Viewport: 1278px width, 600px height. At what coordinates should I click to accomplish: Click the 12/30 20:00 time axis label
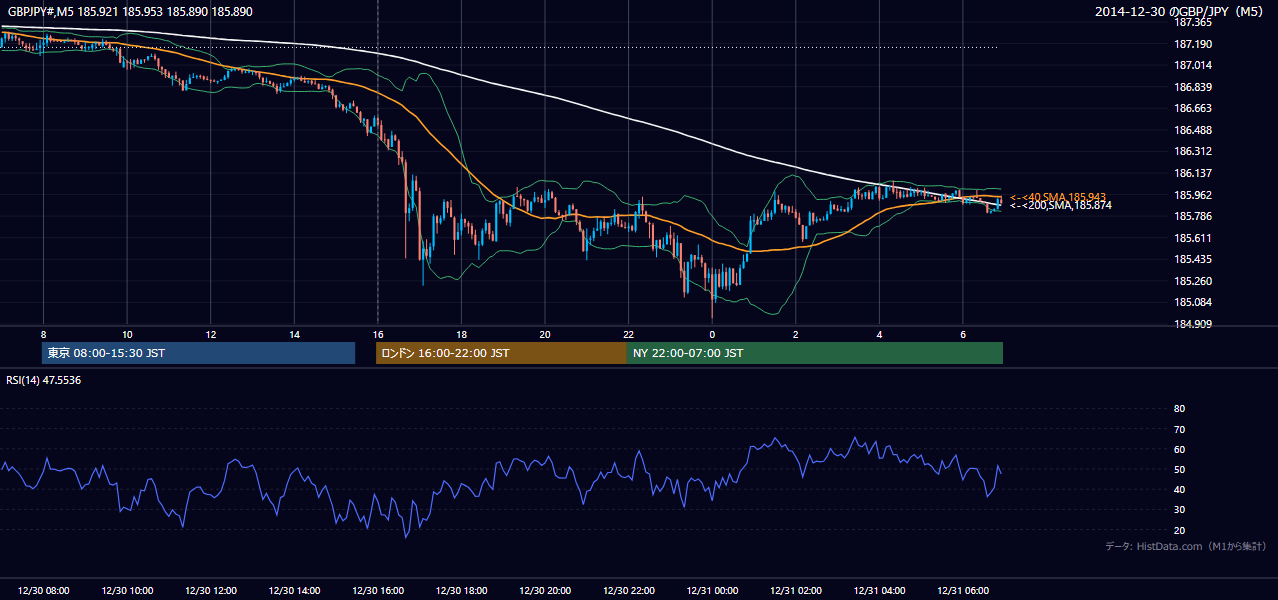(x=545, y=591)
